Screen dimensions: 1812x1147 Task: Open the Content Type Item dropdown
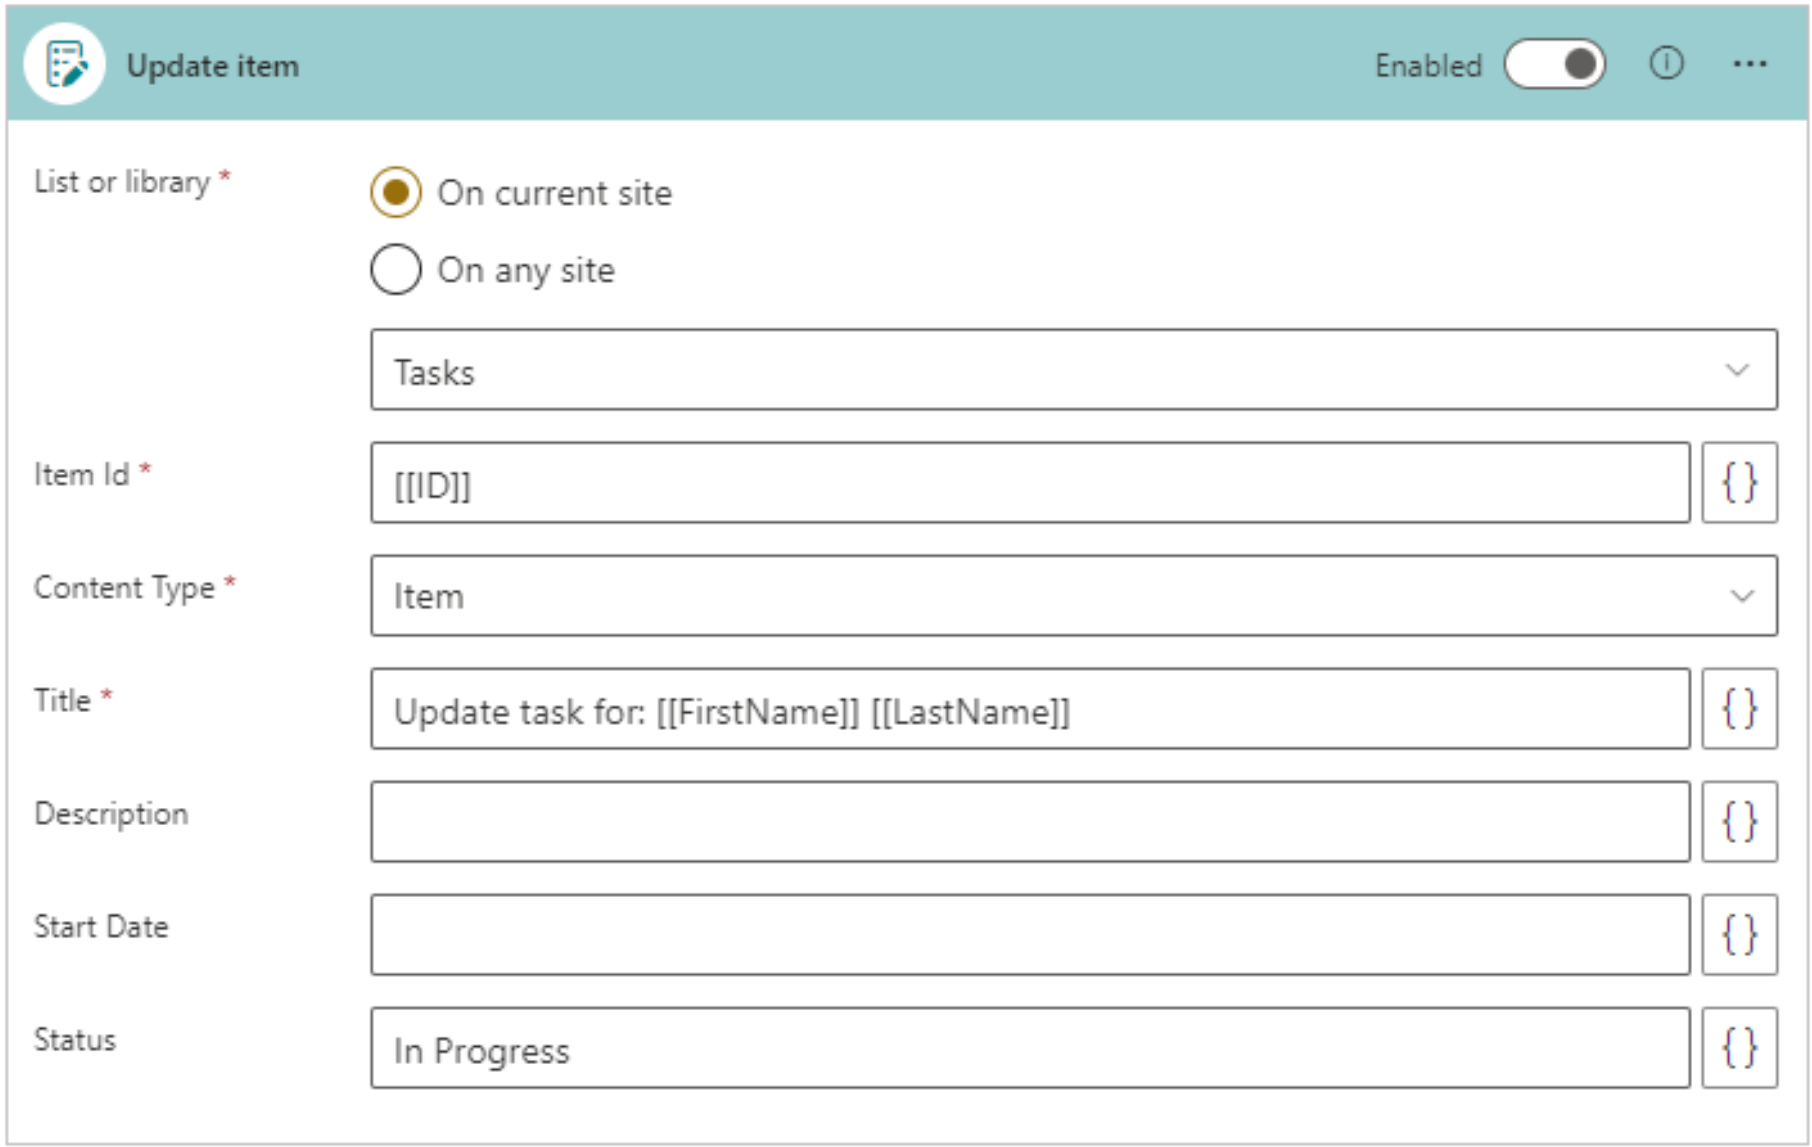[x=1072, y=596]
